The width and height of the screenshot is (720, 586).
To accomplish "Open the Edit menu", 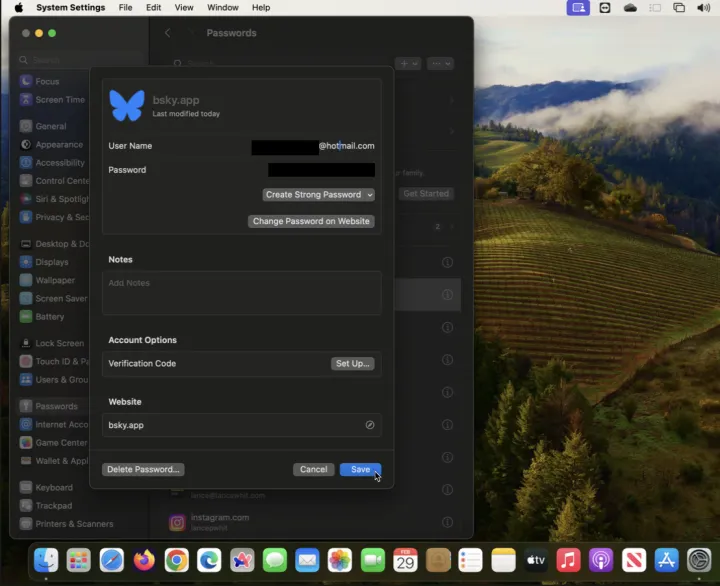I will [x=153, y=8].
